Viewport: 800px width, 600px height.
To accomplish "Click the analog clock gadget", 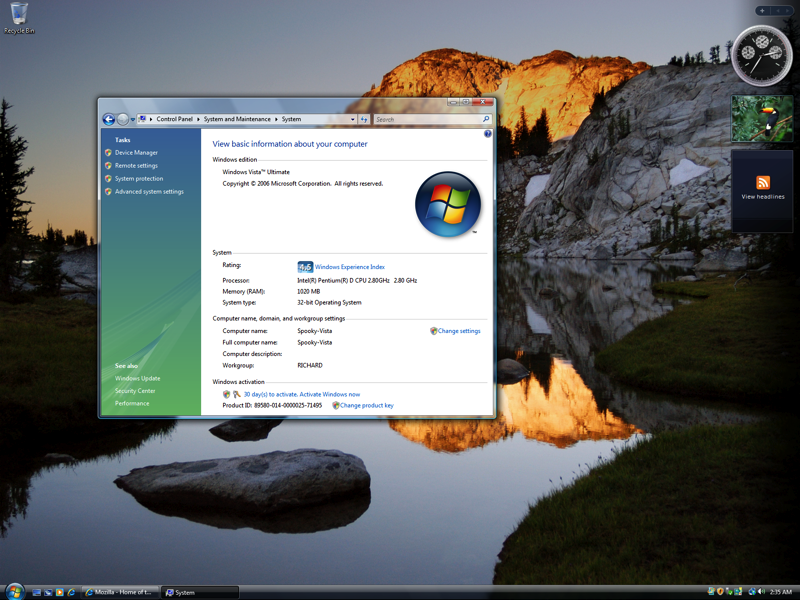I will 762,56.
